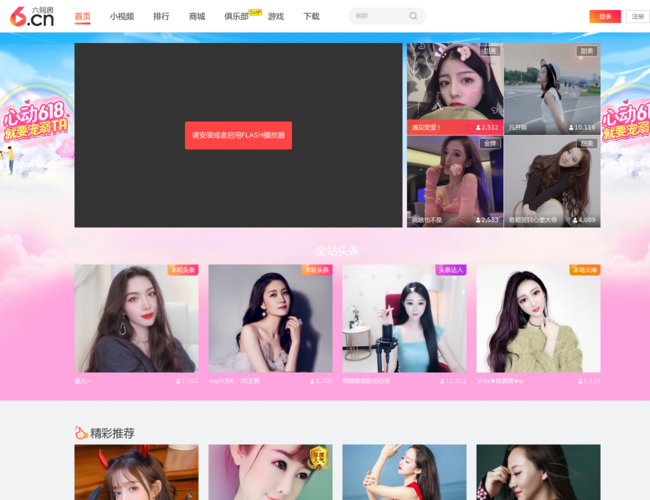Image resolution: width=650 pixels, height=500 pixels.
Task: Select the 游戏 menu item
Action: [276, 17]
